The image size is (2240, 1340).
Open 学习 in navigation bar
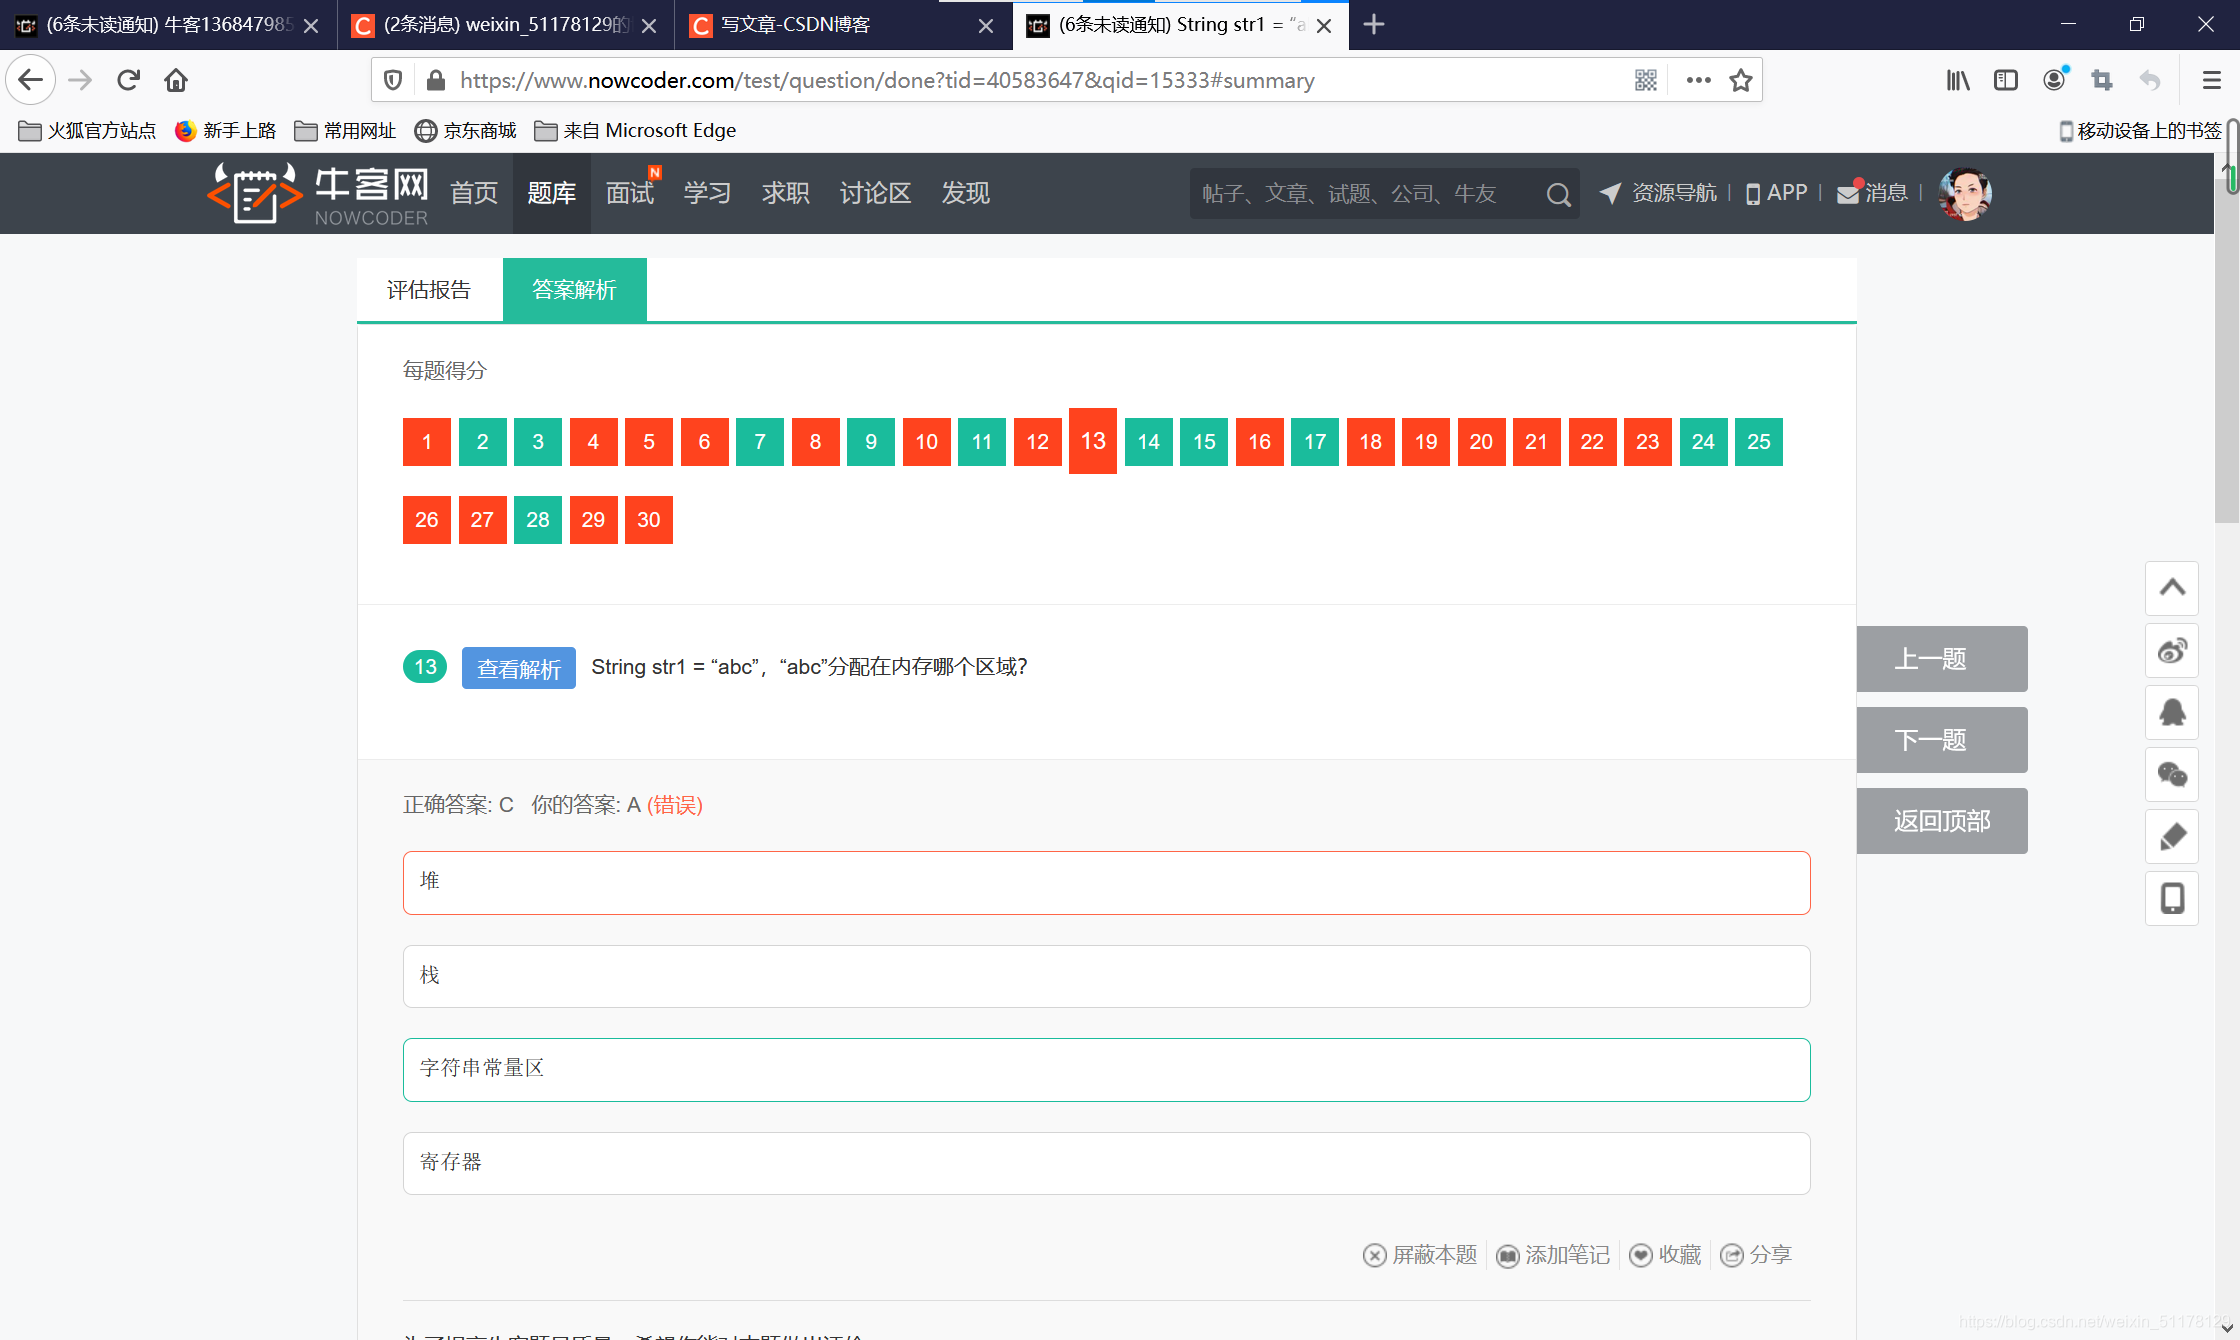click(708, 193)
